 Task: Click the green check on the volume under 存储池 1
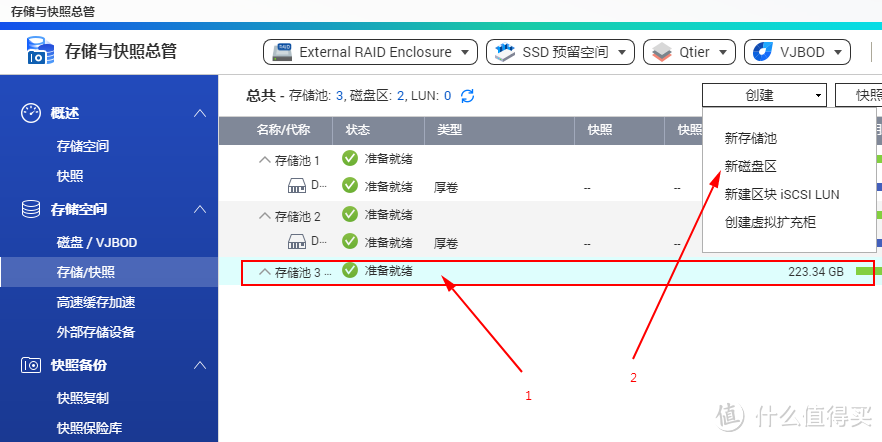(350, 185)
